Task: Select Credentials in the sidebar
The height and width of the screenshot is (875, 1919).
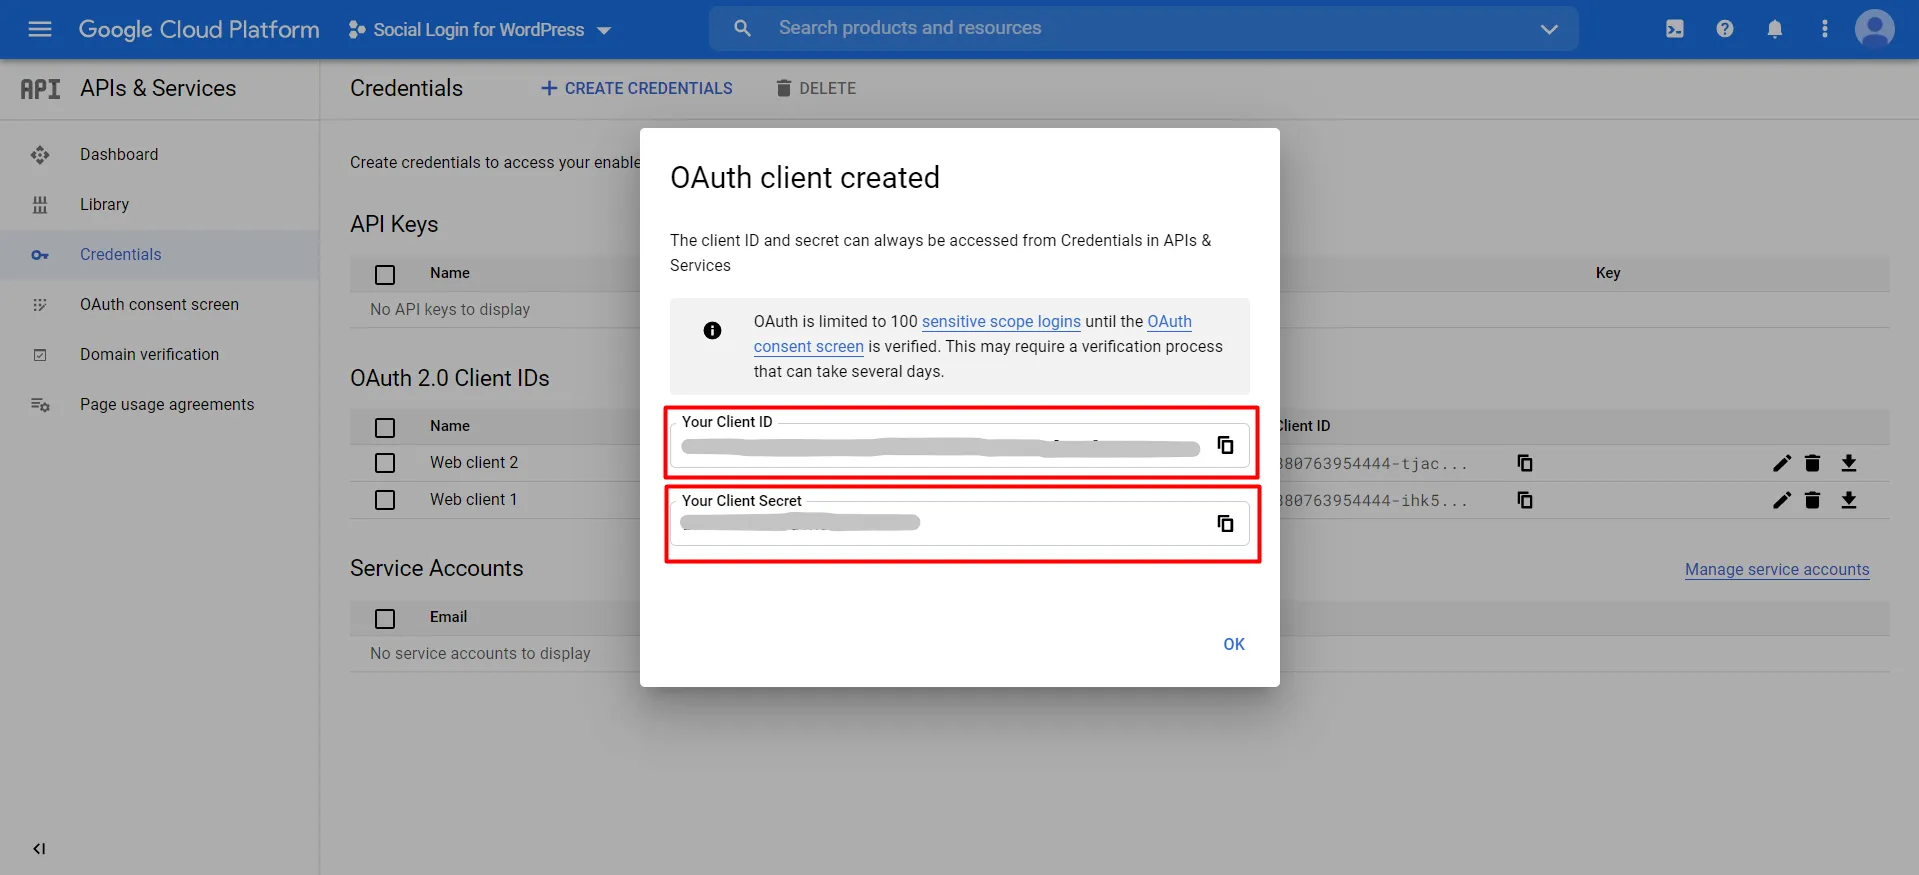Action: [120, 254]
